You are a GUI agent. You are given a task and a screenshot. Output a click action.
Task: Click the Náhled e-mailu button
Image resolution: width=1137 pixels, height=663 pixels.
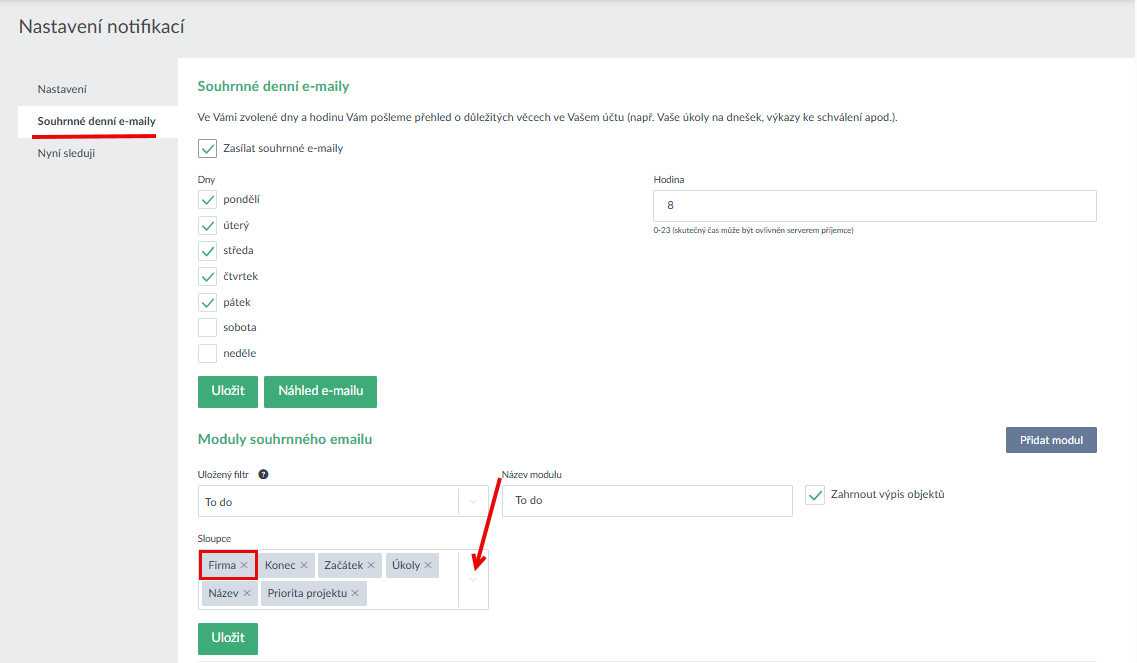[320, 392]
